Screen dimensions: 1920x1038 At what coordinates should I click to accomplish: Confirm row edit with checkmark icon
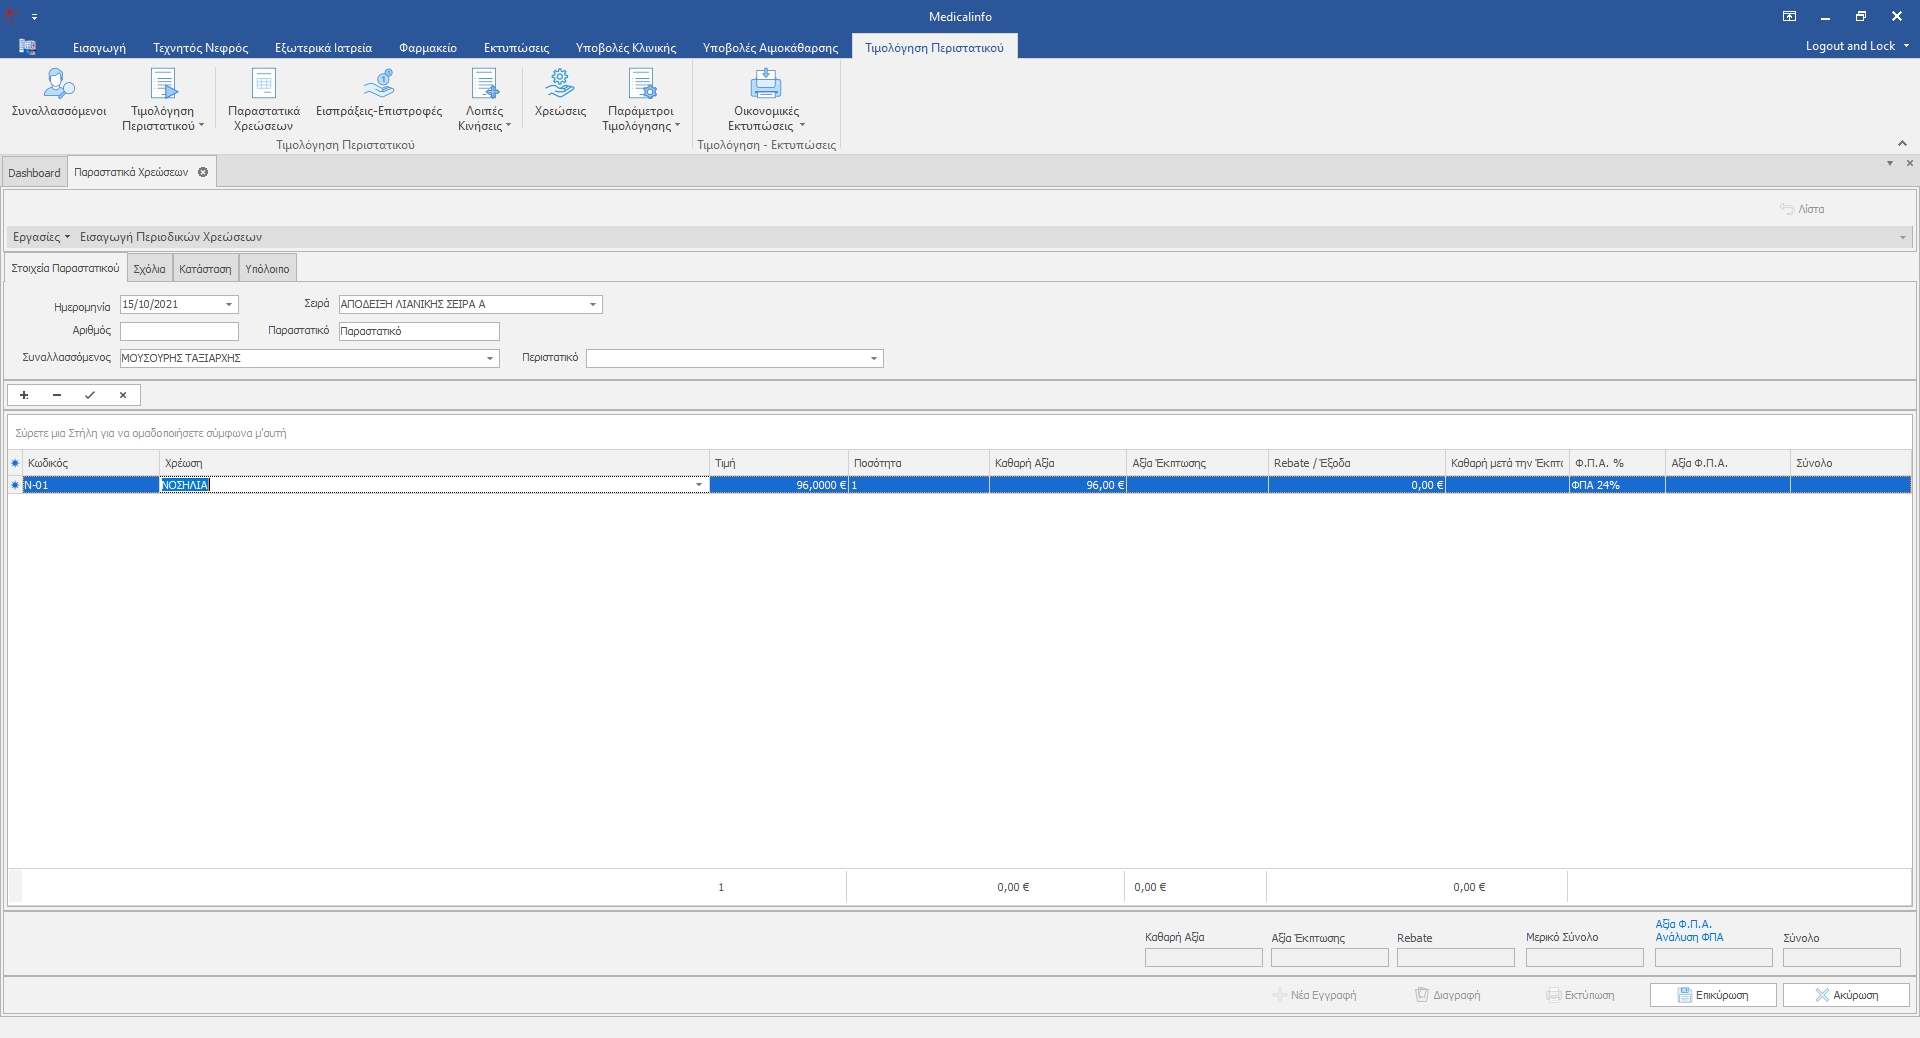click(x=90, y=395)
